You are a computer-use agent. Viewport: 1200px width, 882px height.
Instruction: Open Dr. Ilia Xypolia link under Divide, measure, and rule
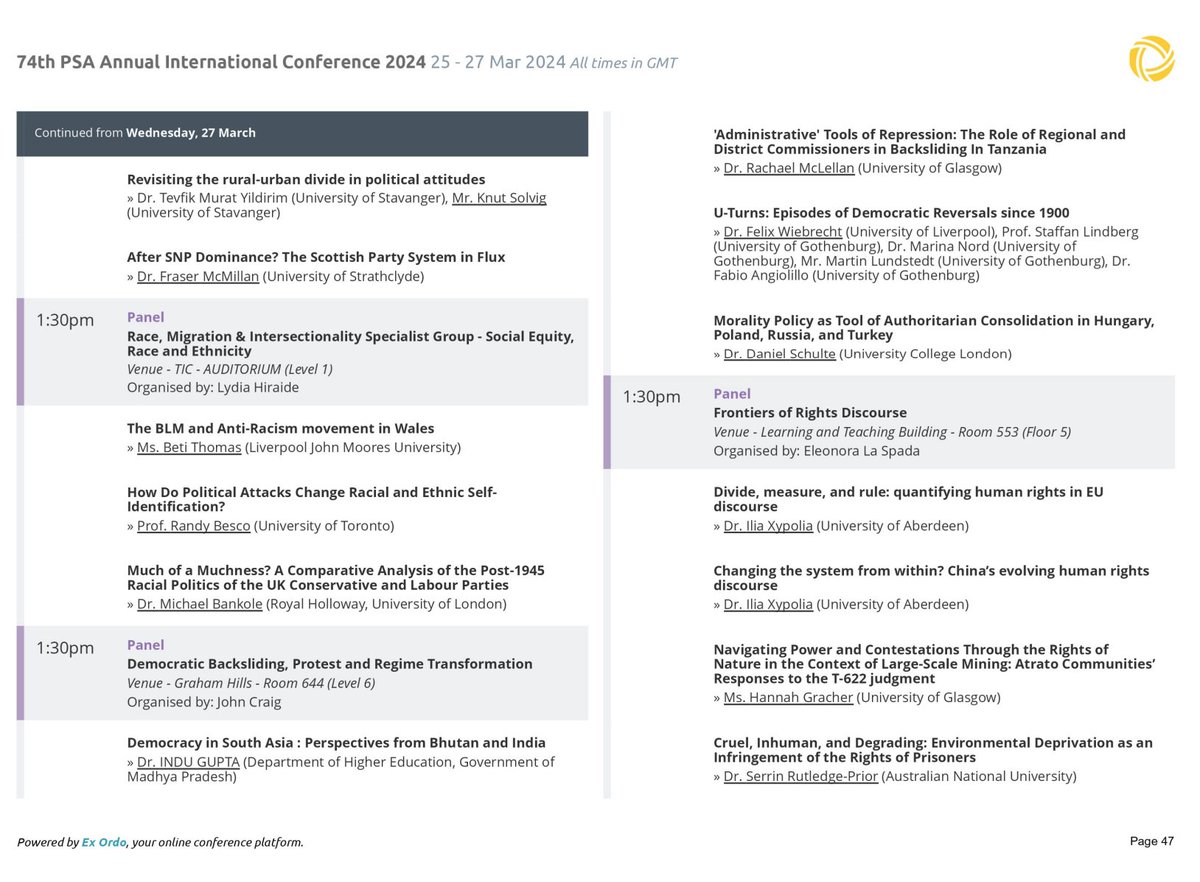pos(770,526)
